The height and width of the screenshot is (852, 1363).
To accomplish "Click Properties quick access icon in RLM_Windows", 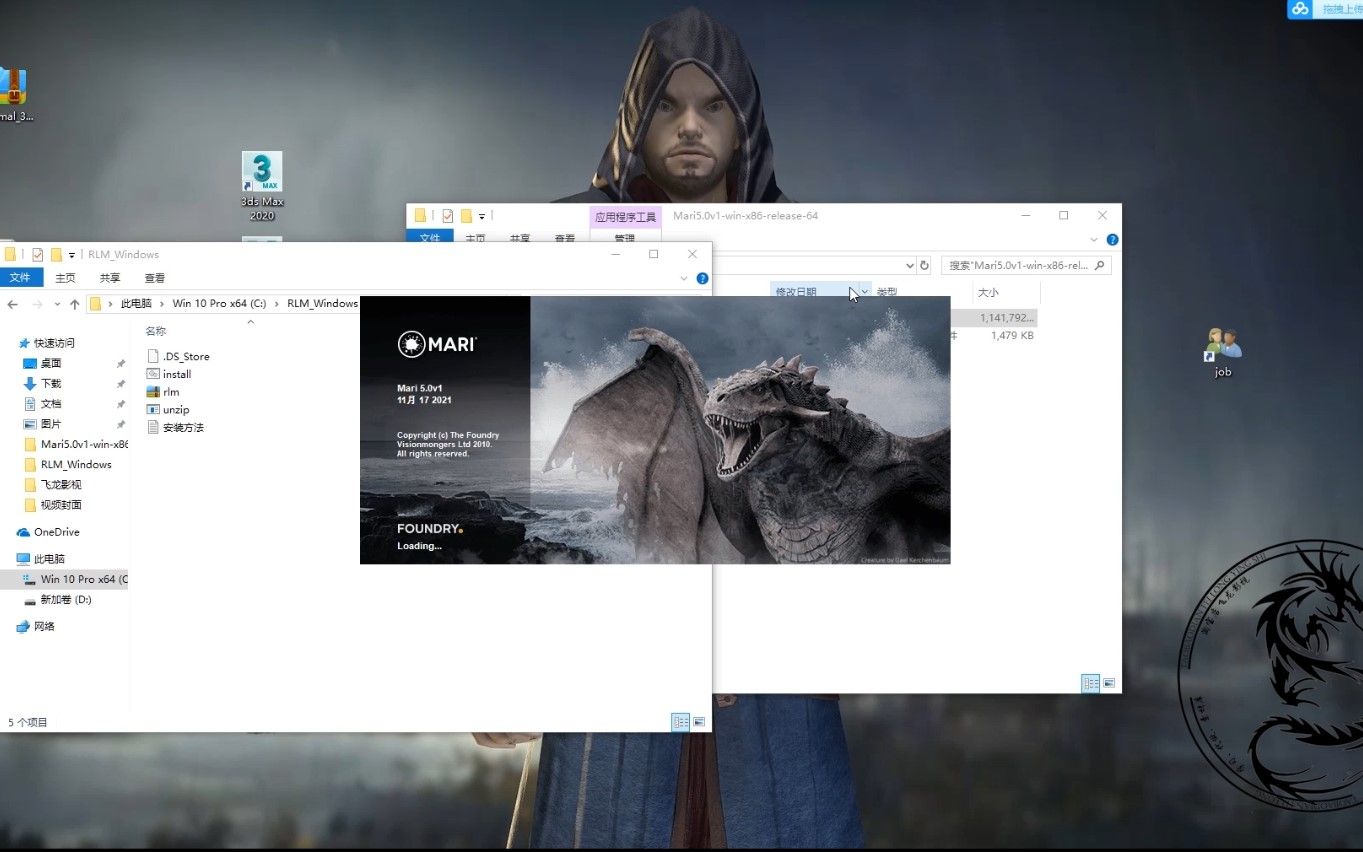I will click(x=37, y=254).
